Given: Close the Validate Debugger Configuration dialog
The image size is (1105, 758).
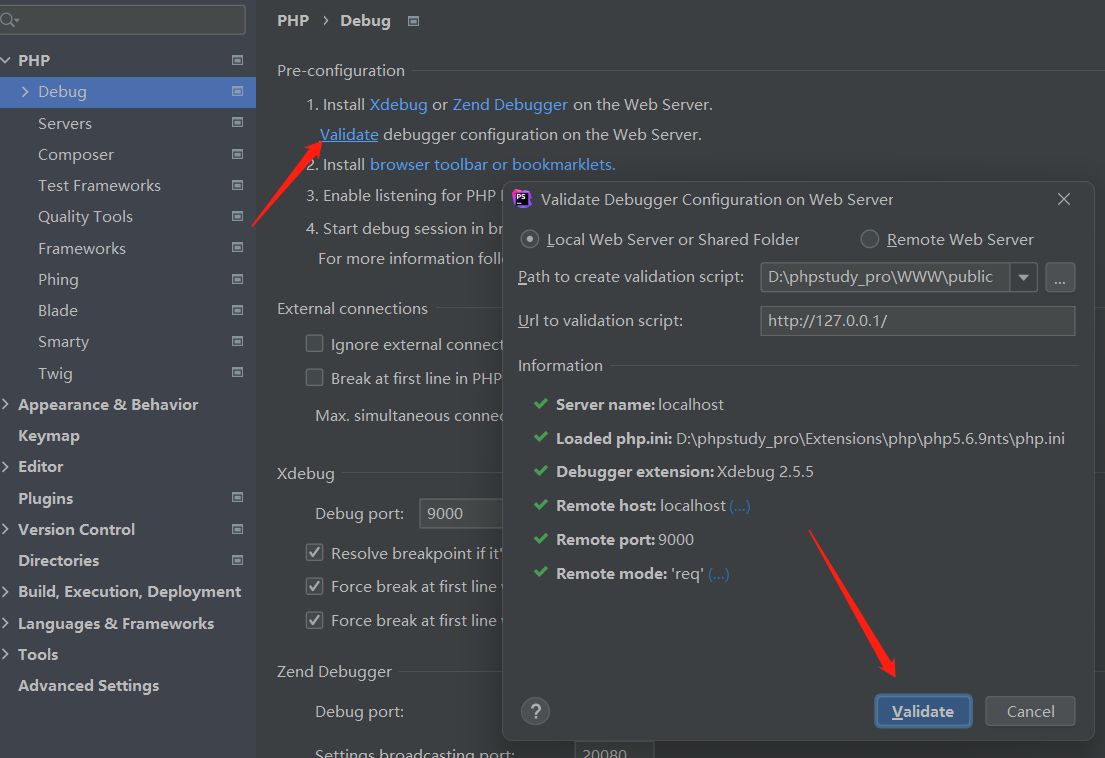Looking at the screenshot, I should click(x=1064, y=199).
